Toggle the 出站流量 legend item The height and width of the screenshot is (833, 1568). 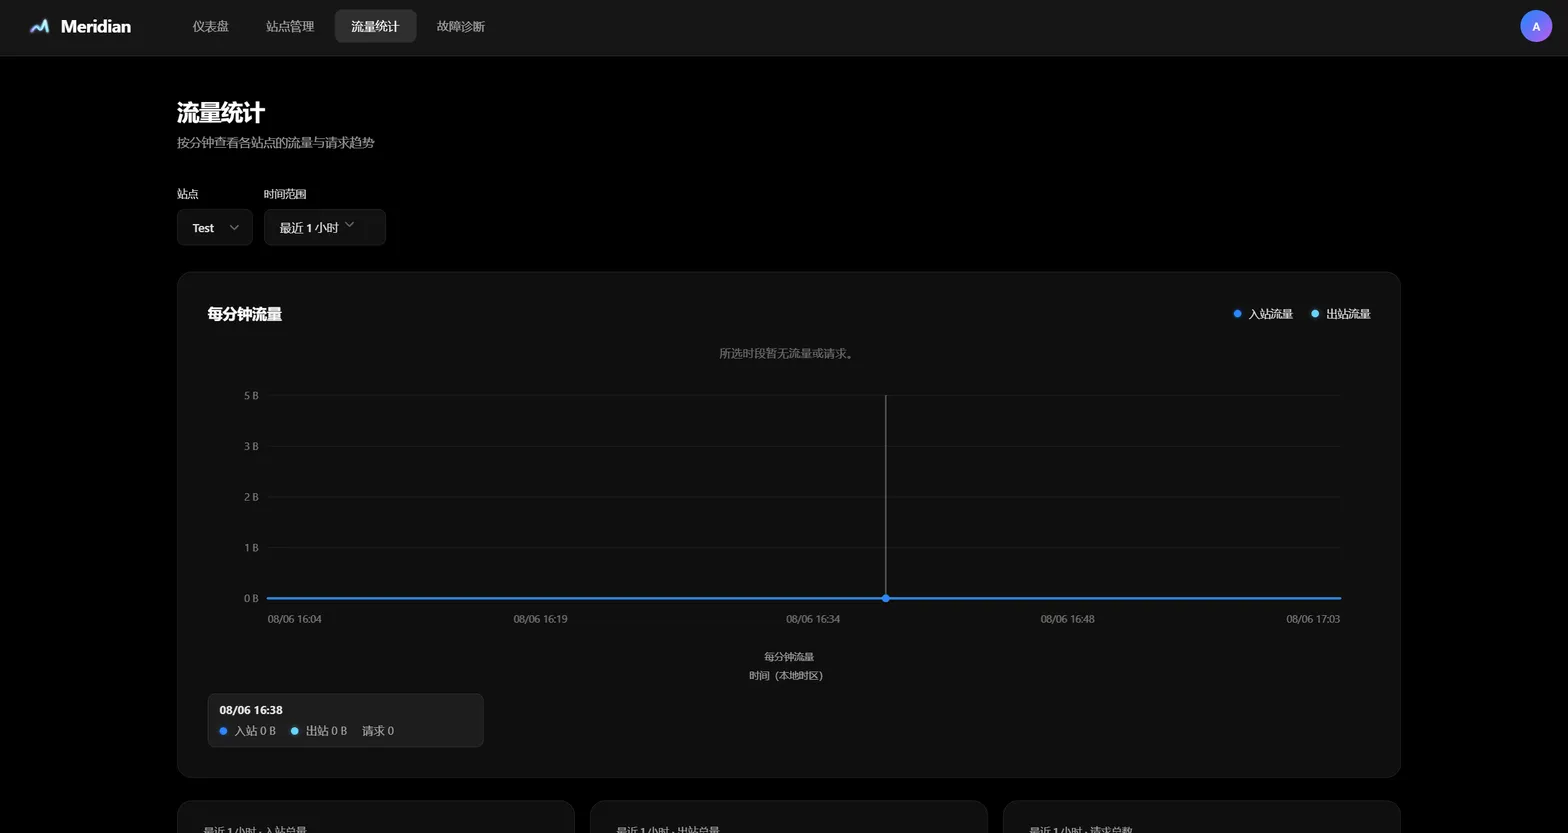pyautogui.click(x=1340, y=314)
